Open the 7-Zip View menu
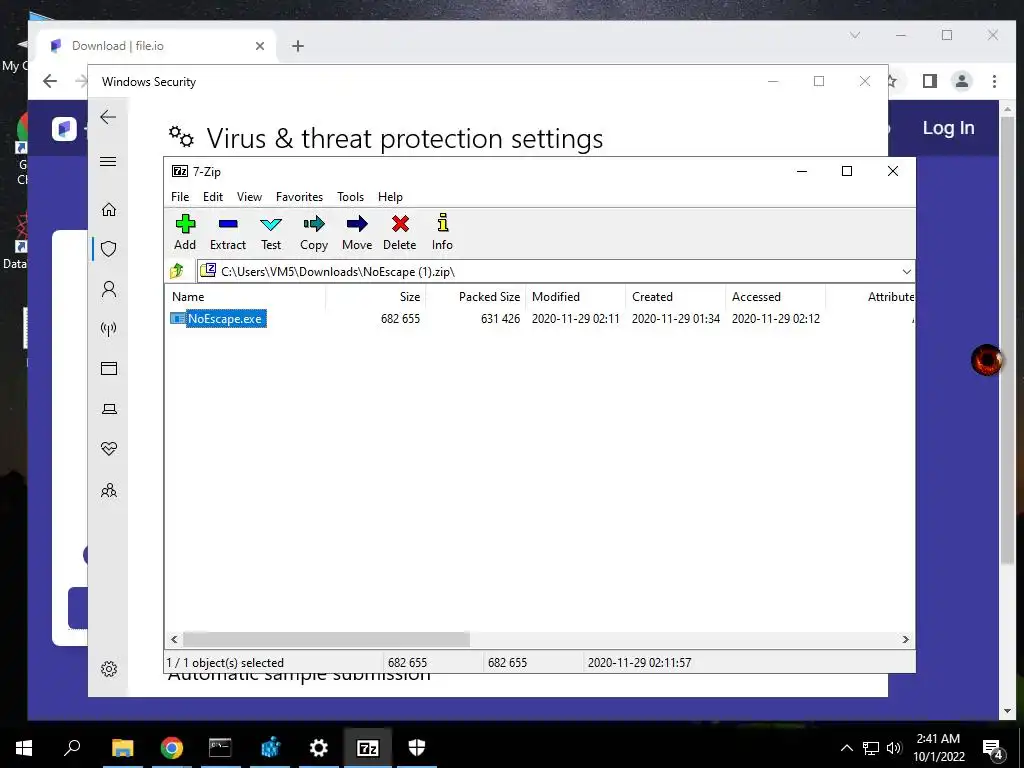Screen dimensions: 1024x768 pyautogui.click(x=249, y=197)
